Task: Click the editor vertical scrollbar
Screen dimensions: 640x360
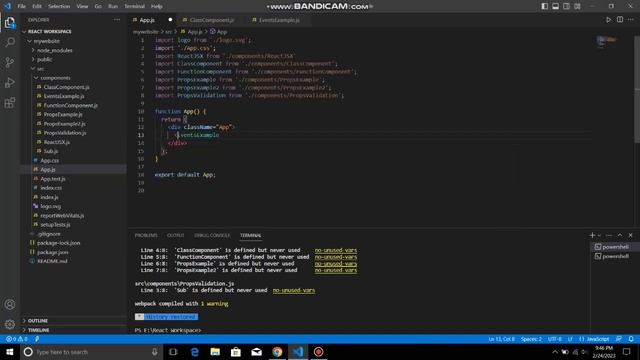Action: tap(637, 88)
